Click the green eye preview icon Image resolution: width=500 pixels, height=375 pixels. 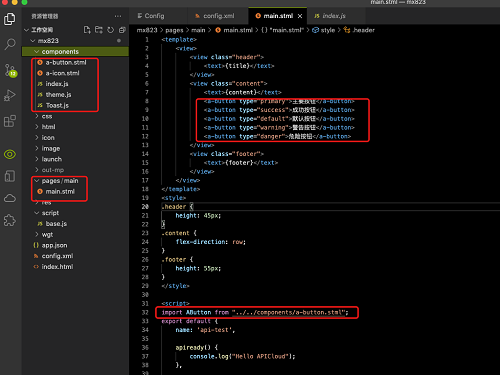coord(10,154)
